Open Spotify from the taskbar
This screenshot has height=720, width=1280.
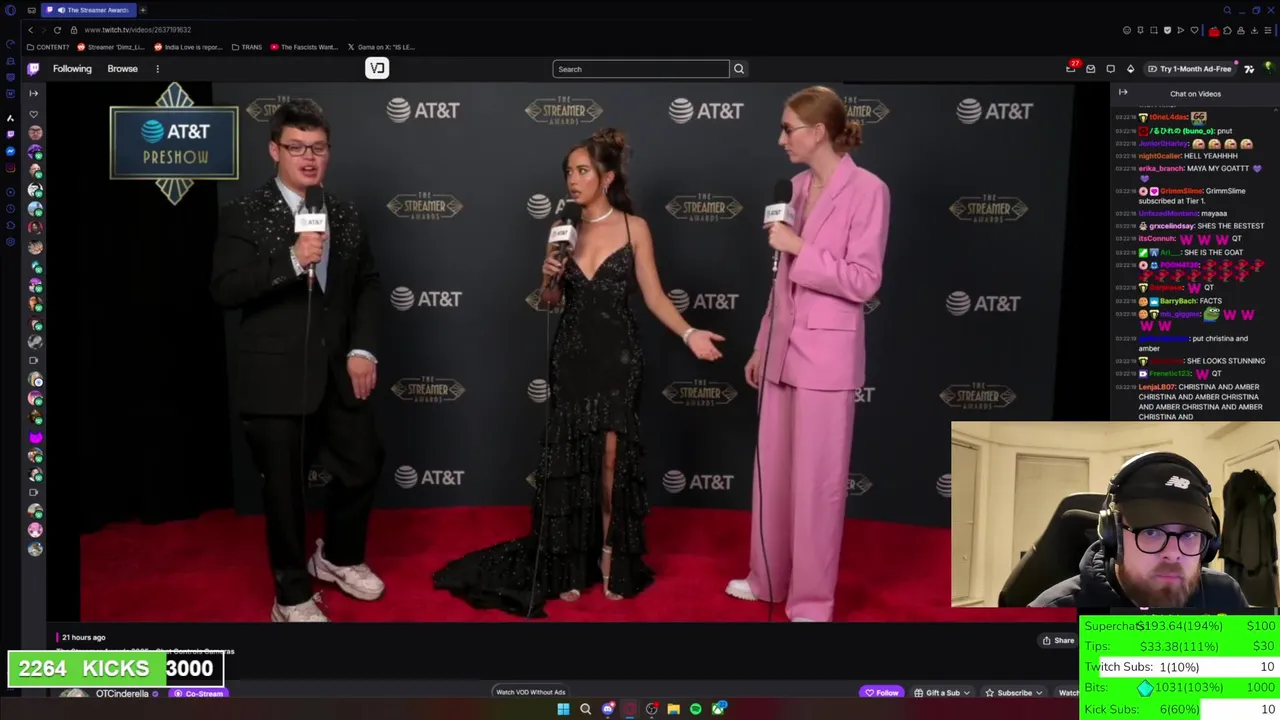click(696, 709)
